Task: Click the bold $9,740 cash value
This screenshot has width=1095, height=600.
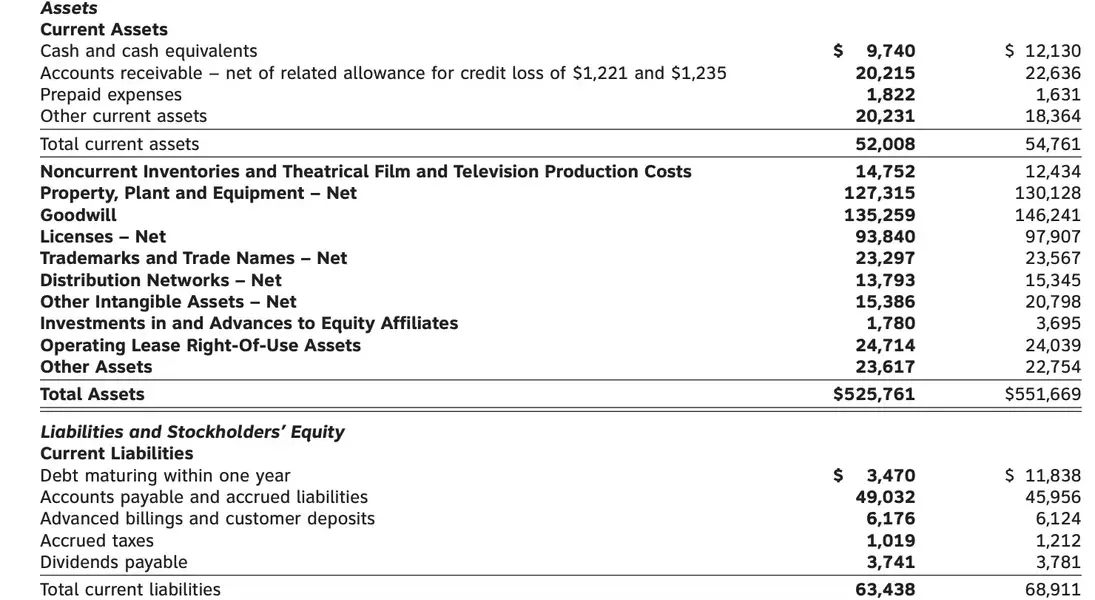Action: pos(875,51)
